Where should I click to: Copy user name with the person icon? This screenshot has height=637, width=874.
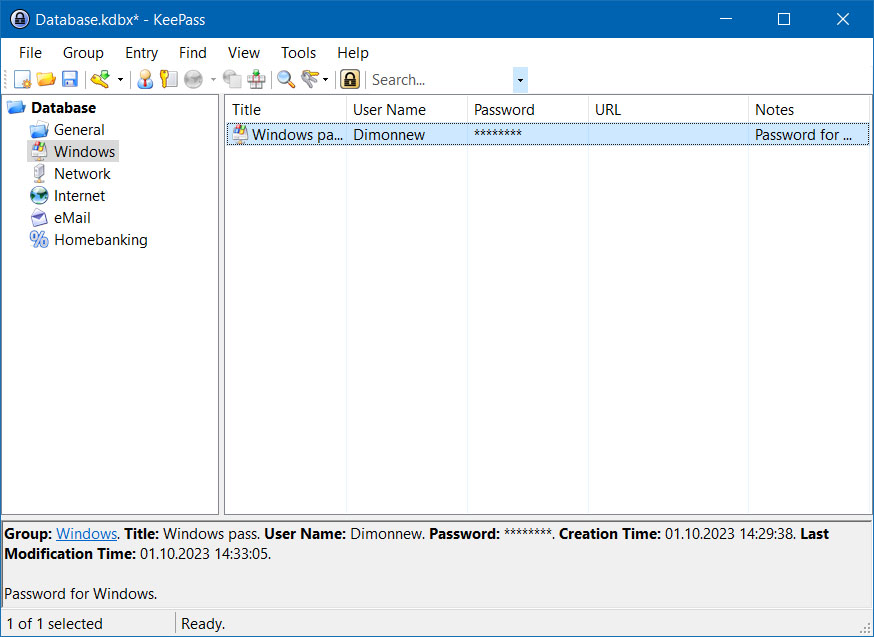[145, 80]
